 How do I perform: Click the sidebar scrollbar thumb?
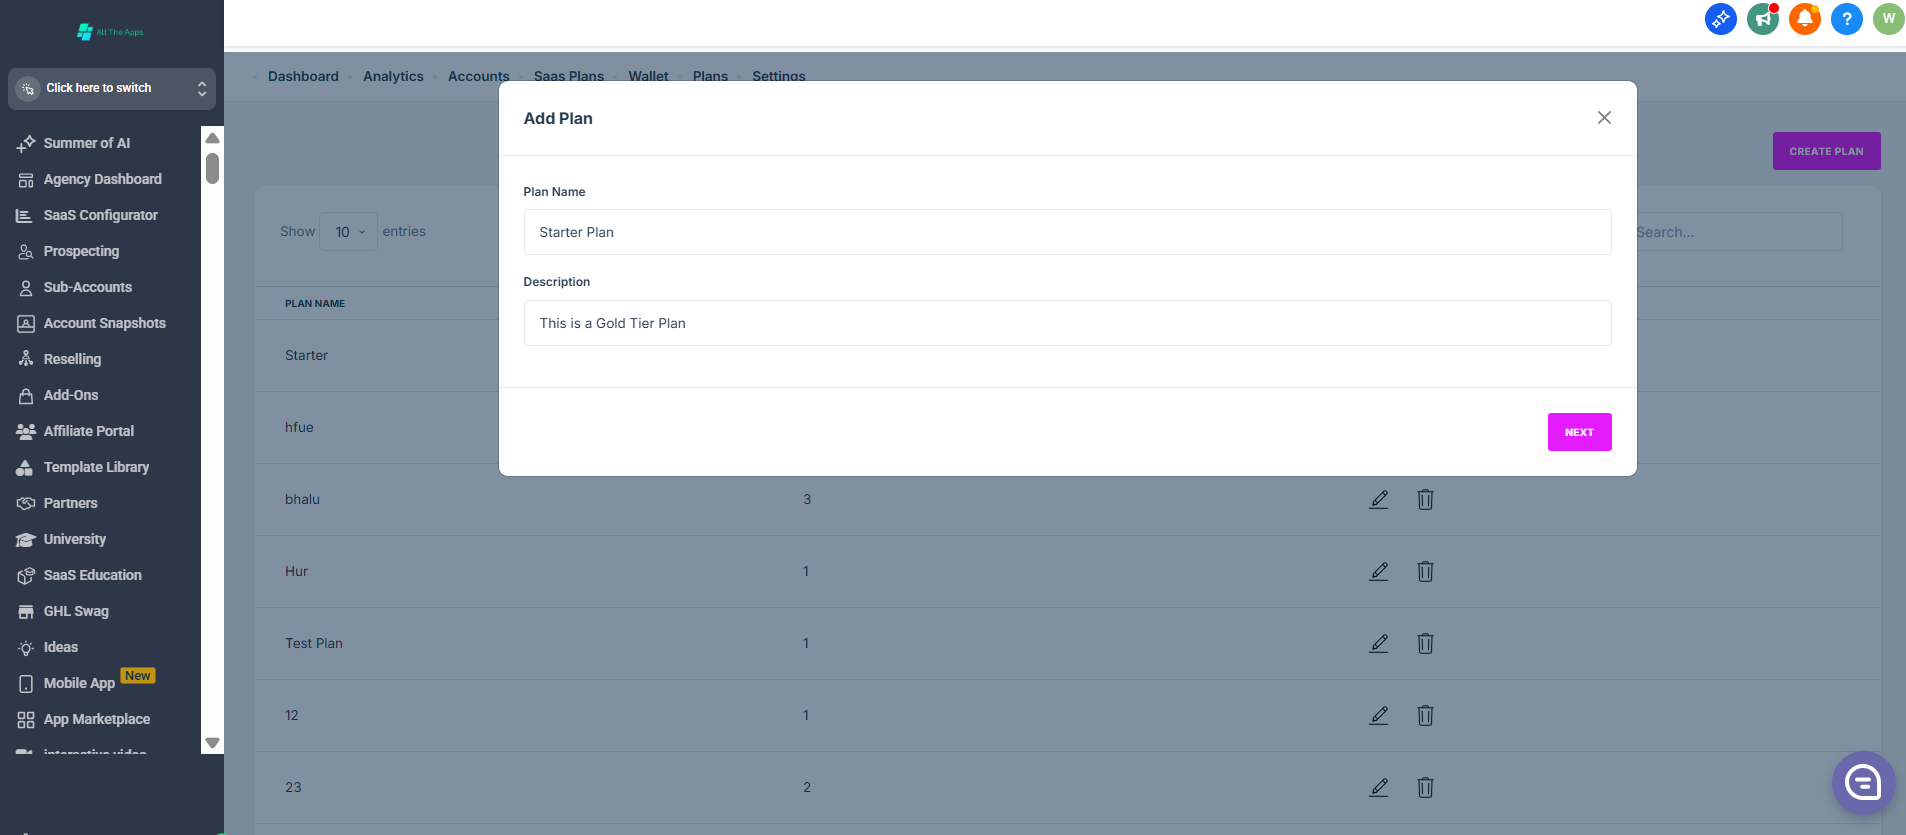click(212, 168)
